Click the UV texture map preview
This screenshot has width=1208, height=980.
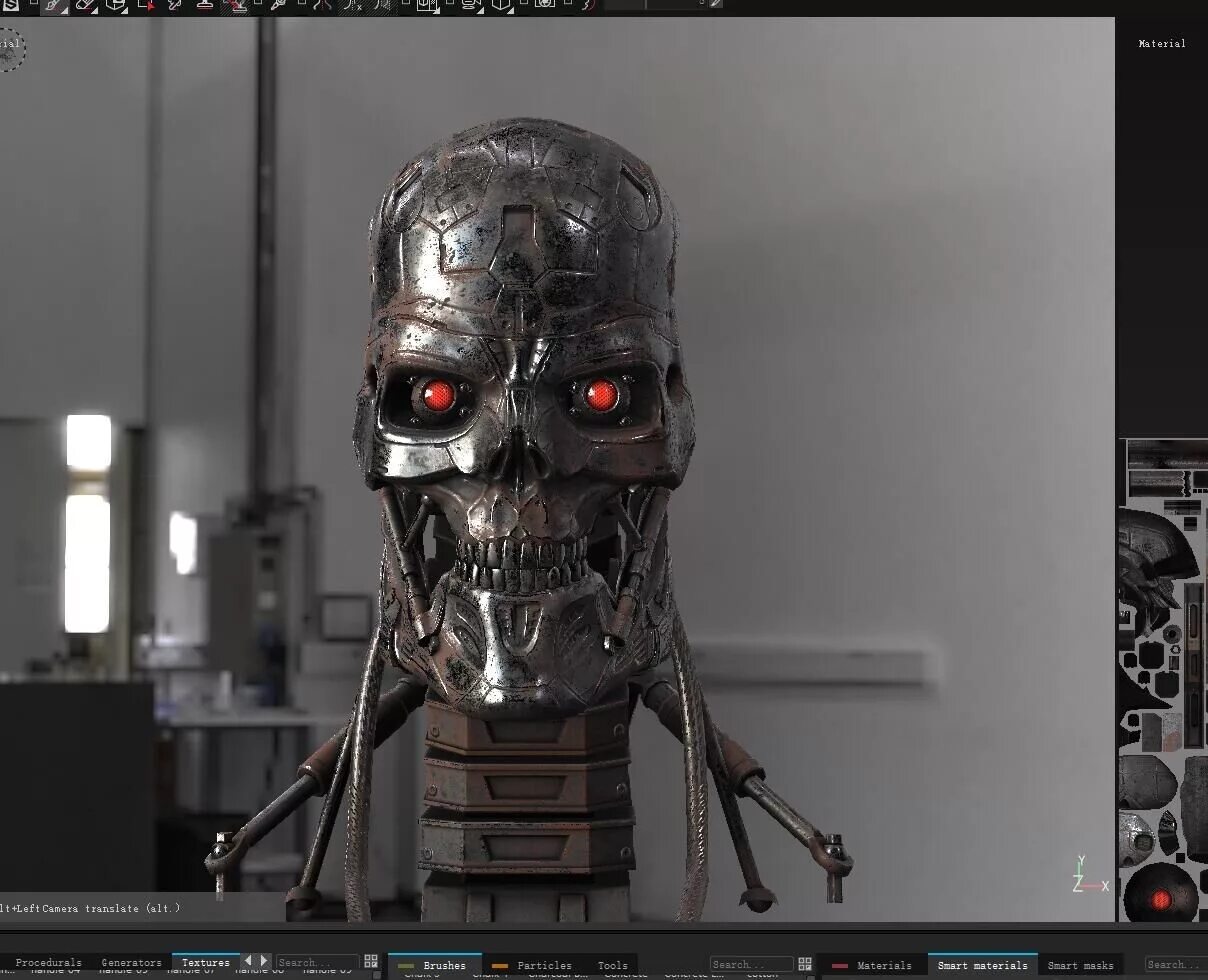[x=1163, y=680]
